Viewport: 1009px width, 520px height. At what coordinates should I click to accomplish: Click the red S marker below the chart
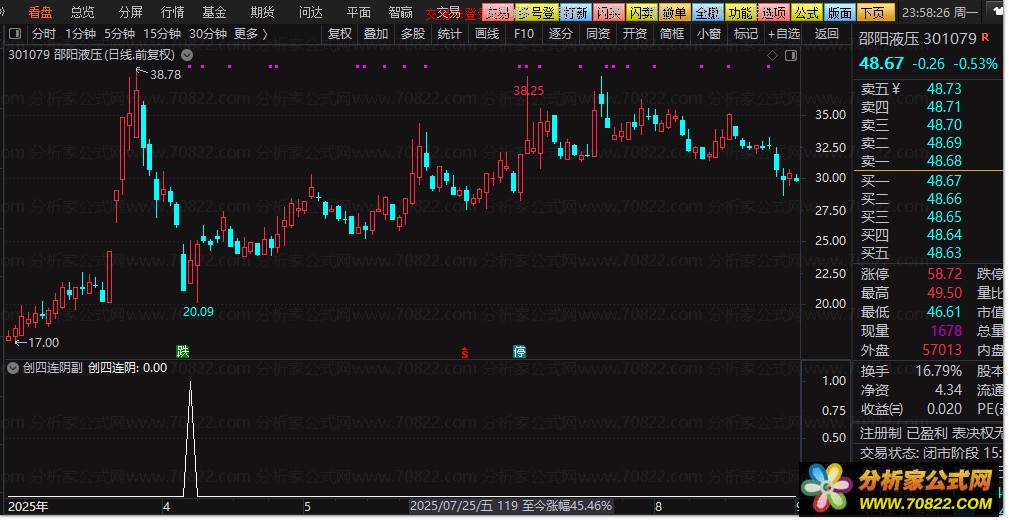(x=465, y=352)
